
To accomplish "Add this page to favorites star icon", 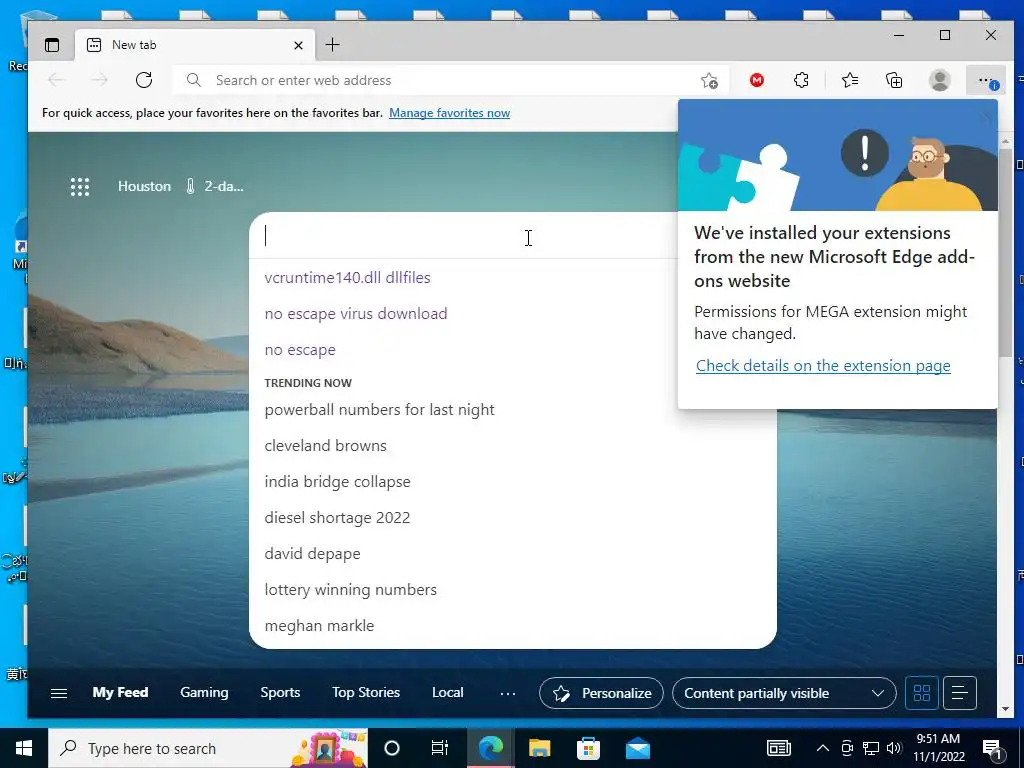I will 709,80.
